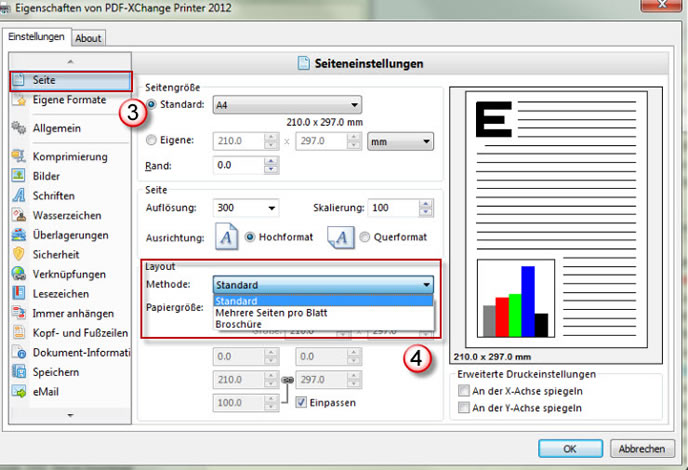Select the Standard page size radio button
Screen dimensions: 688x470
click(x=151, y=104)
